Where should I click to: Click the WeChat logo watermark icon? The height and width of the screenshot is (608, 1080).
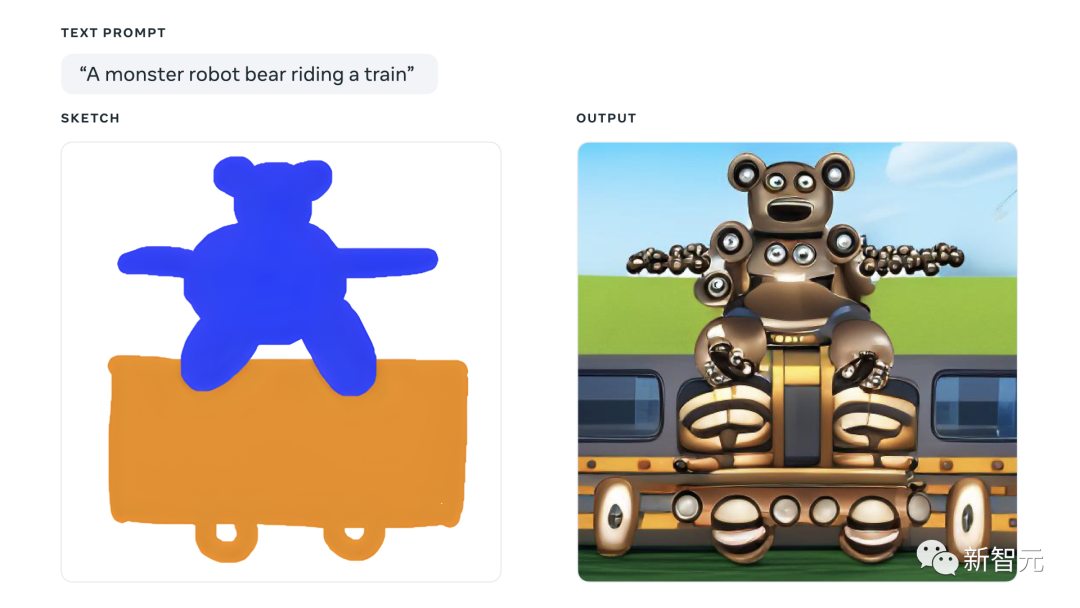[x=937, y=556]
